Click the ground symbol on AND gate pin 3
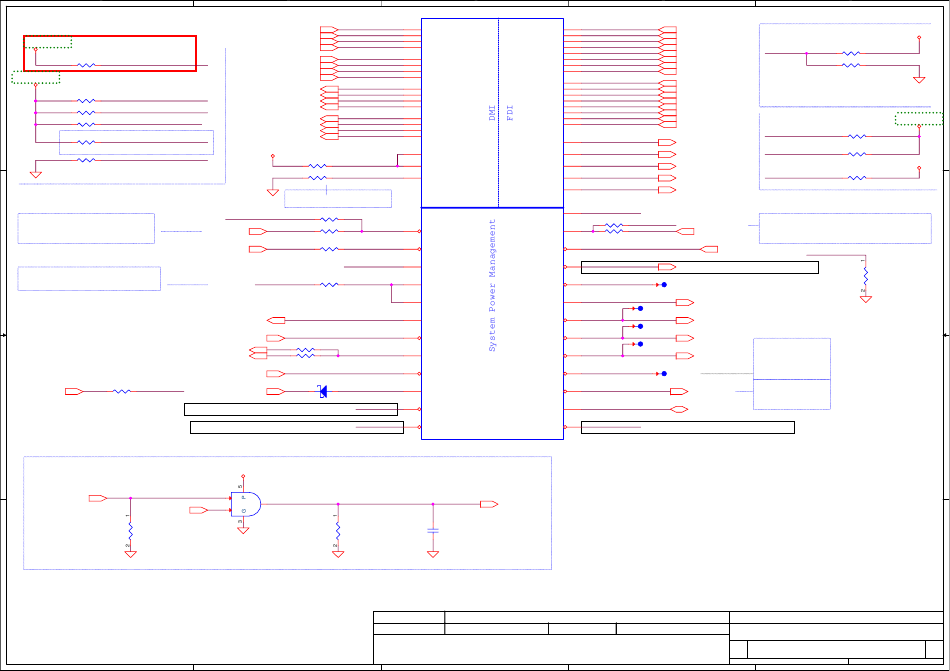950x671 pixels. pos(243,531)
